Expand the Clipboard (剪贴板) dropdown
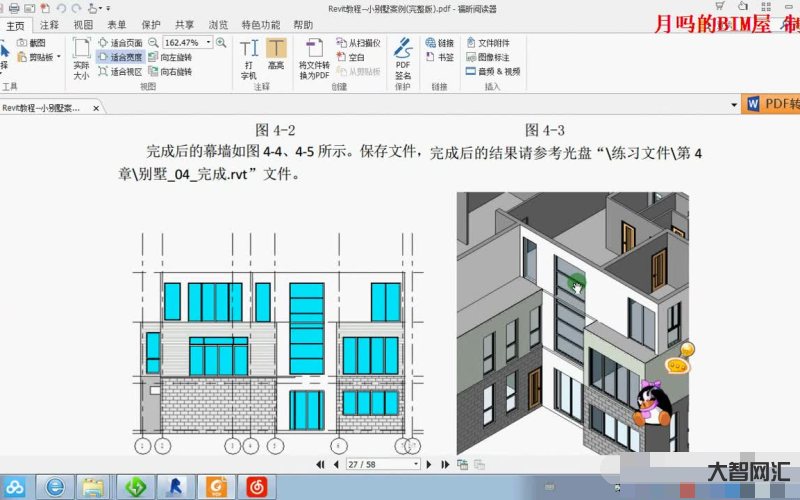800x500 pixels. 59,57
